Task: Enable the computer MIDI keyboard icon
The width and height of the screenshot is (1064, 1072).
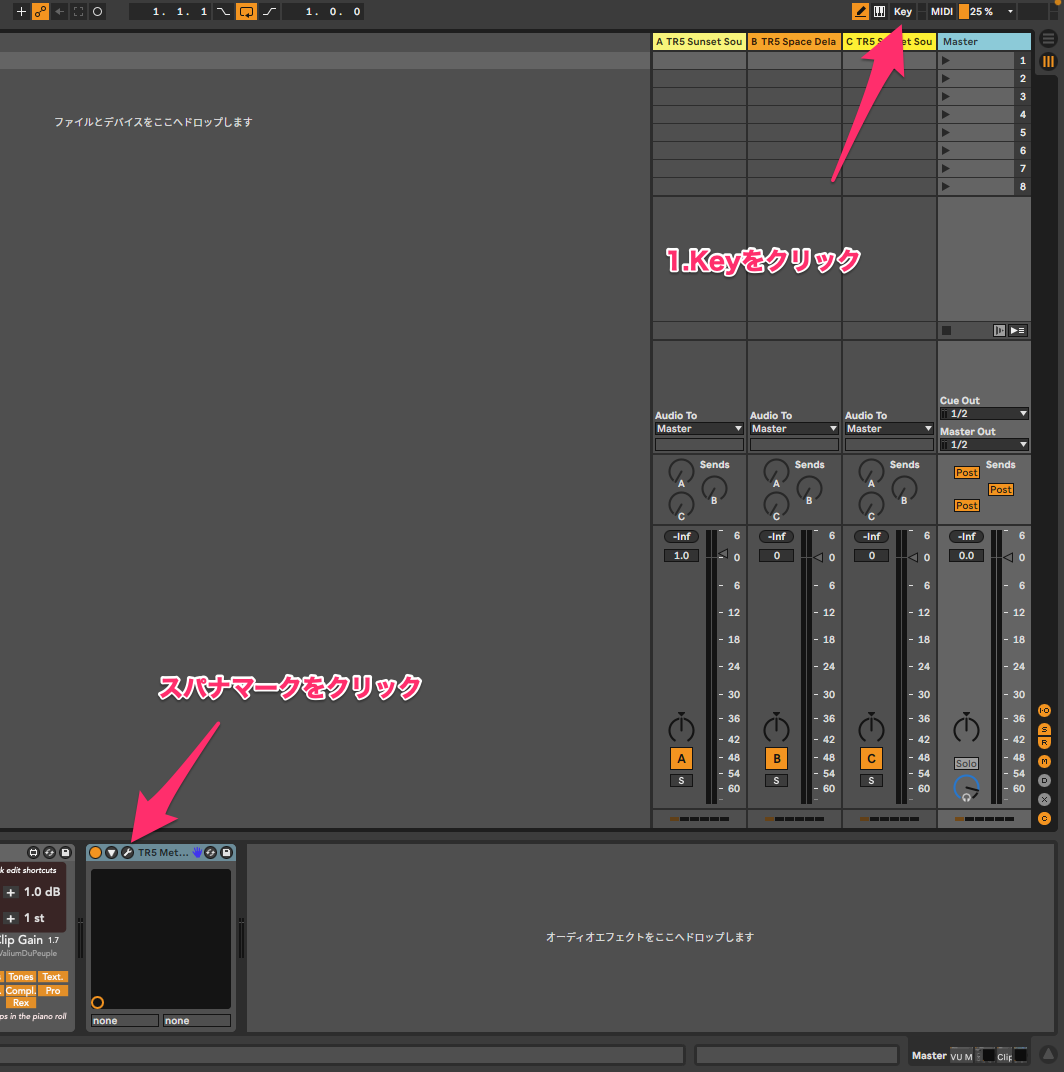Action: [879, 12]
